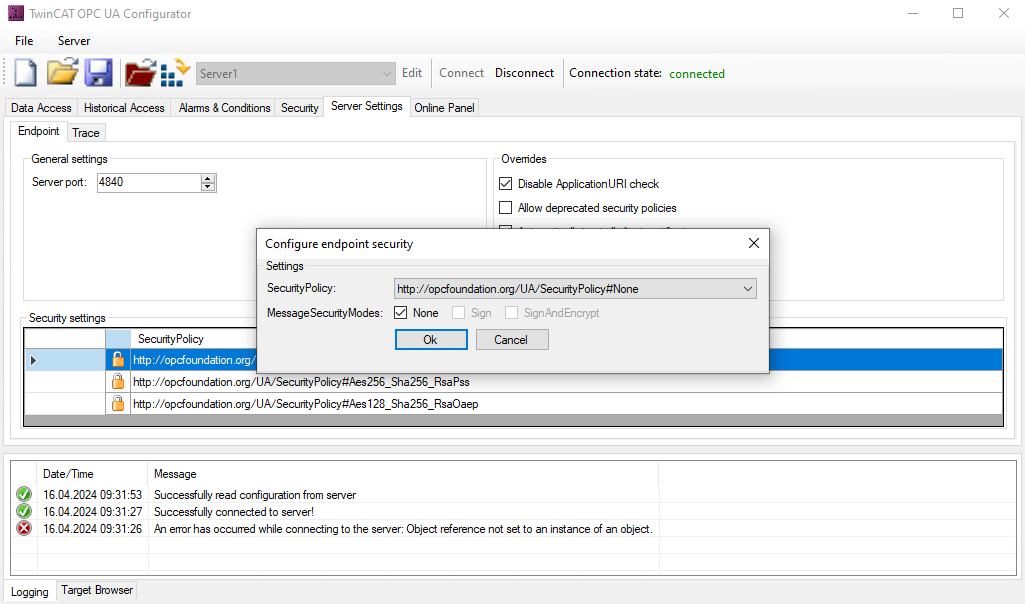The image size is (1025, 604).
Task: Switch to the Online Panel tab
Action: (x=444, y=108)
